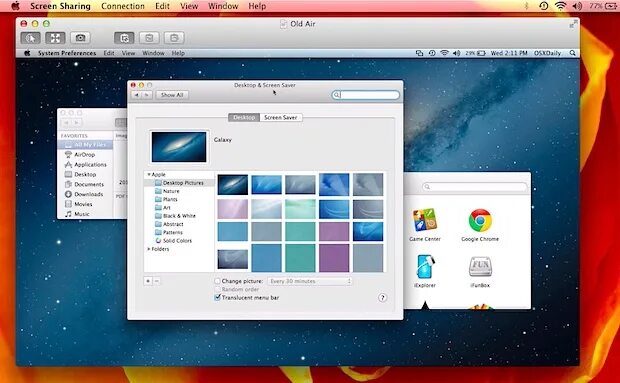The height and width of the screenshot is (383, 620).
Task: Click the Wed 2:11 PM clock in remote menu bar
Action: pyautogui.click(x=509, y=53)
